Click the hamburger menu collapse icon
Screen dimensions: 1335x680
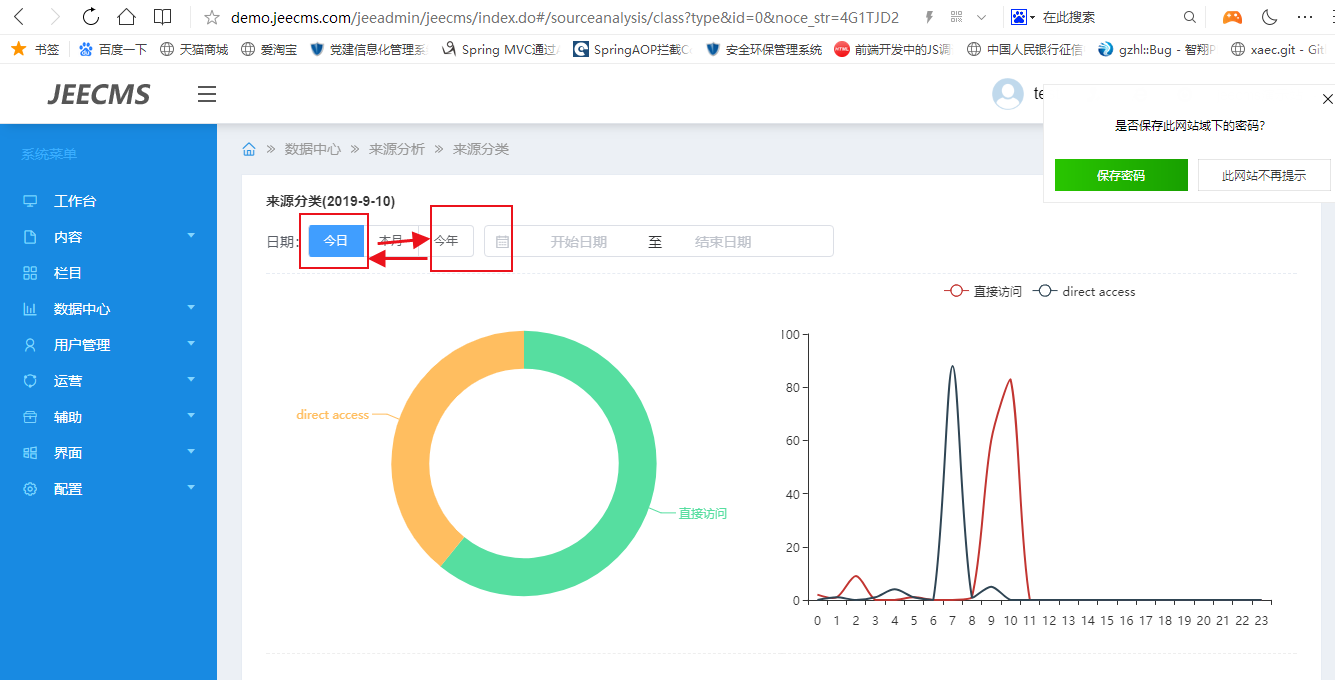point(207,94)
